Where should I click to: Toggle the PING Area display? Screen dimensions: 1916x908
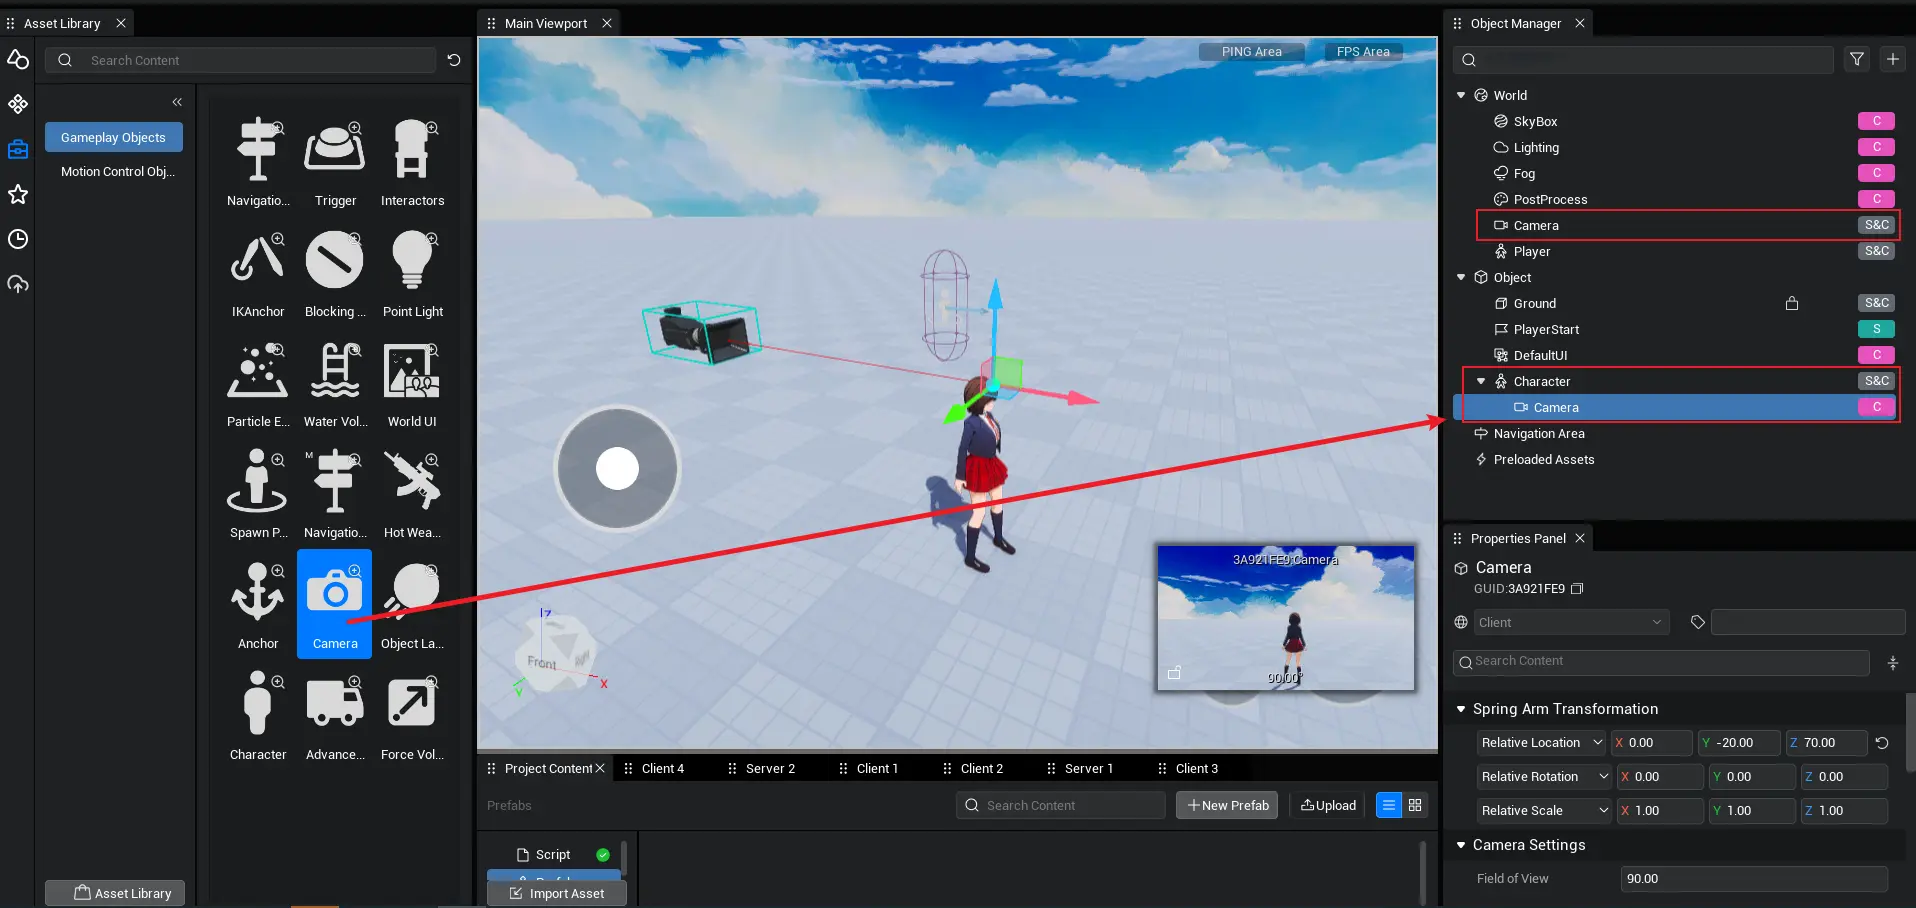point(1251,52)
